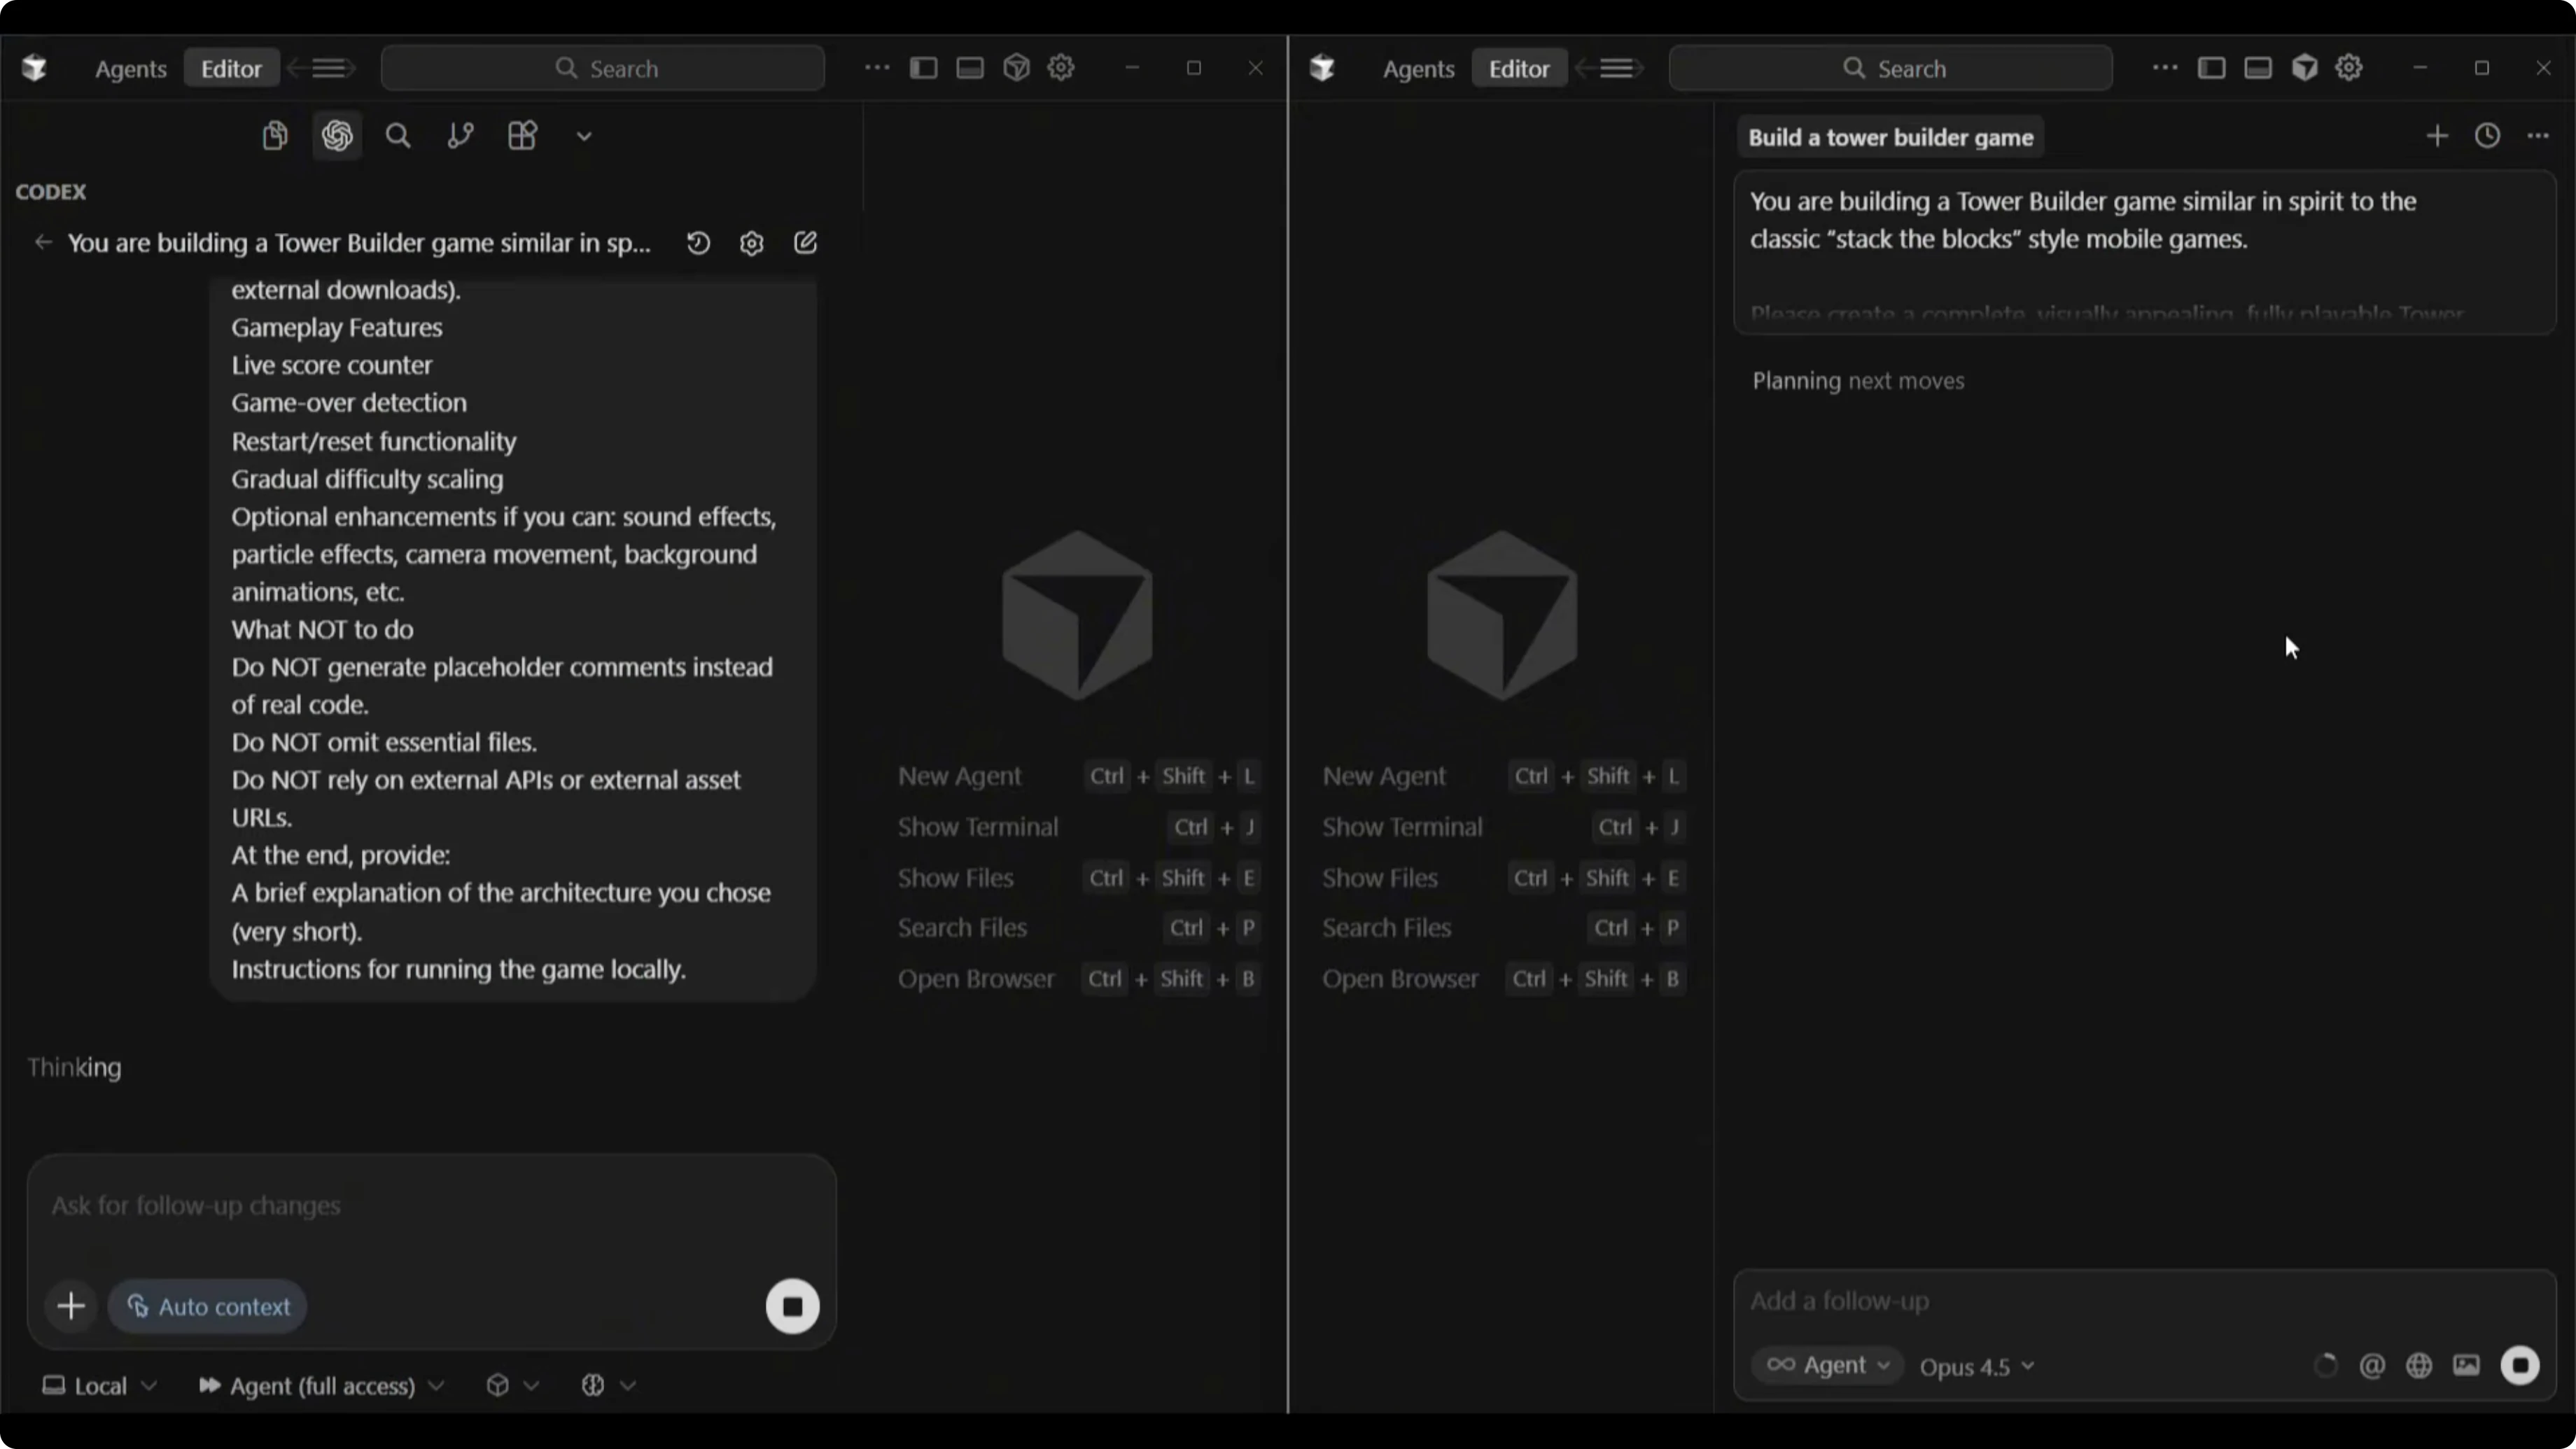The image size is (2576, 1449).
Task: Click the @ mention icon in follow-up box
Action: [x=2372, y=1365]
